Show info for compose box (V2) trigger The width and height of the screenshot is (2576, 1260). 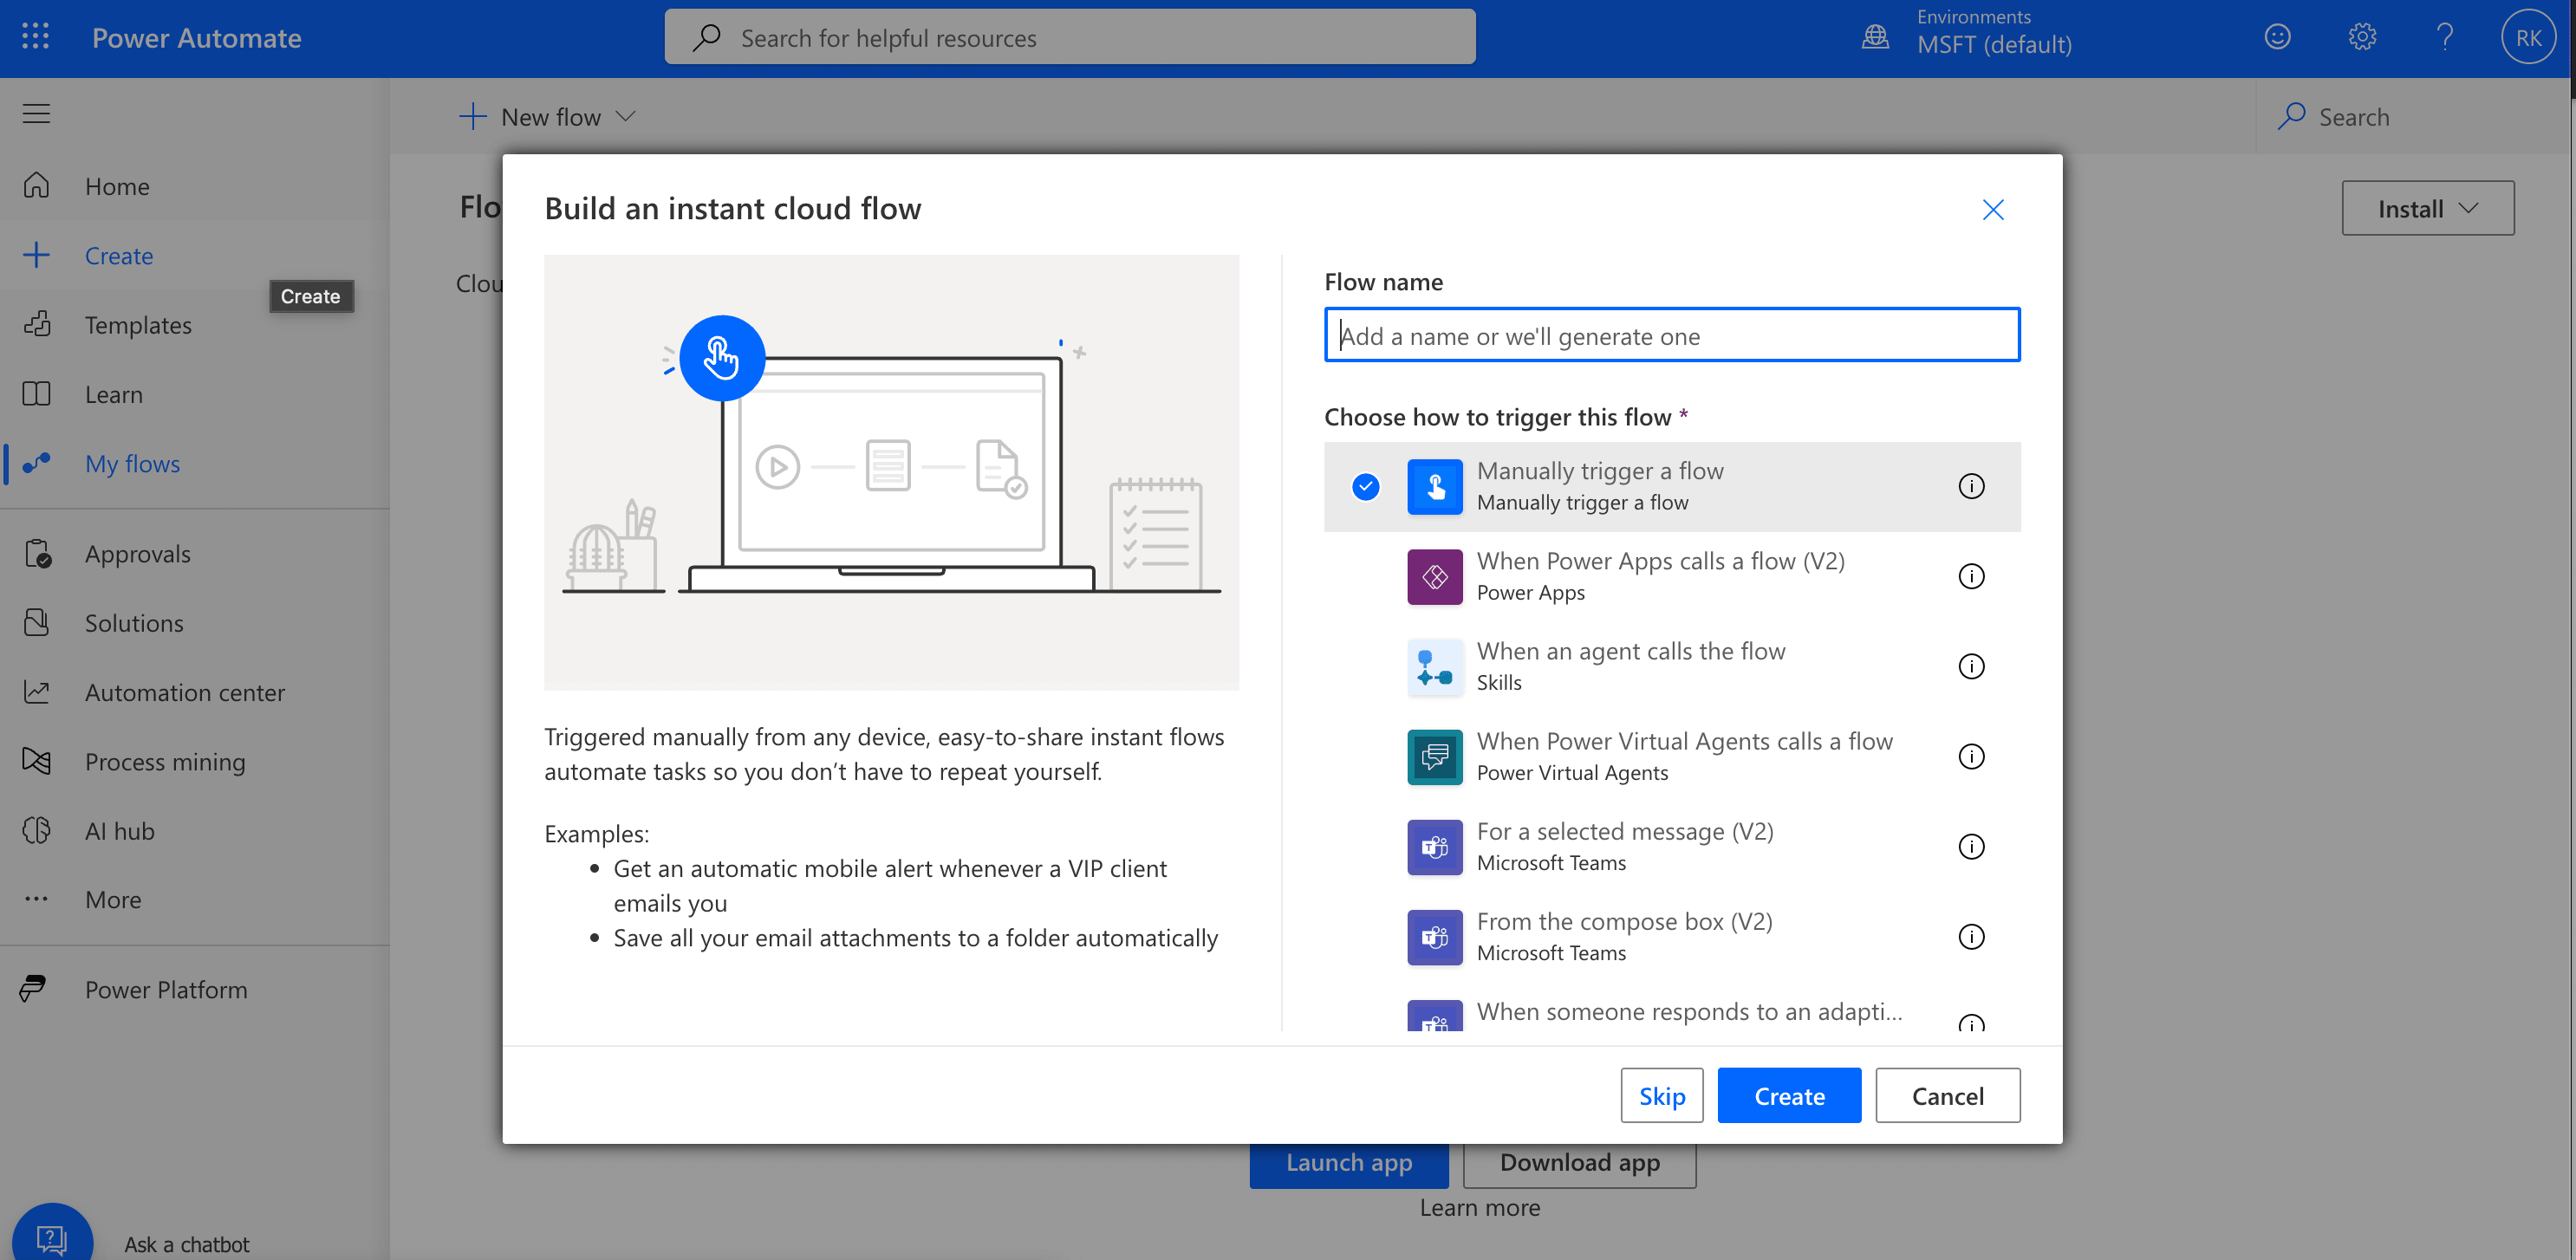click(1971, 936)
